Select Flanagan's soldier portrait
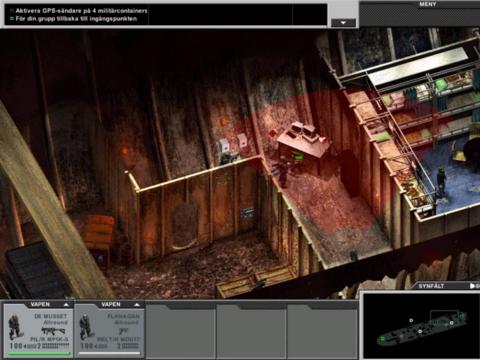Viewport: 480px width, 360px height. click(87, 327)
